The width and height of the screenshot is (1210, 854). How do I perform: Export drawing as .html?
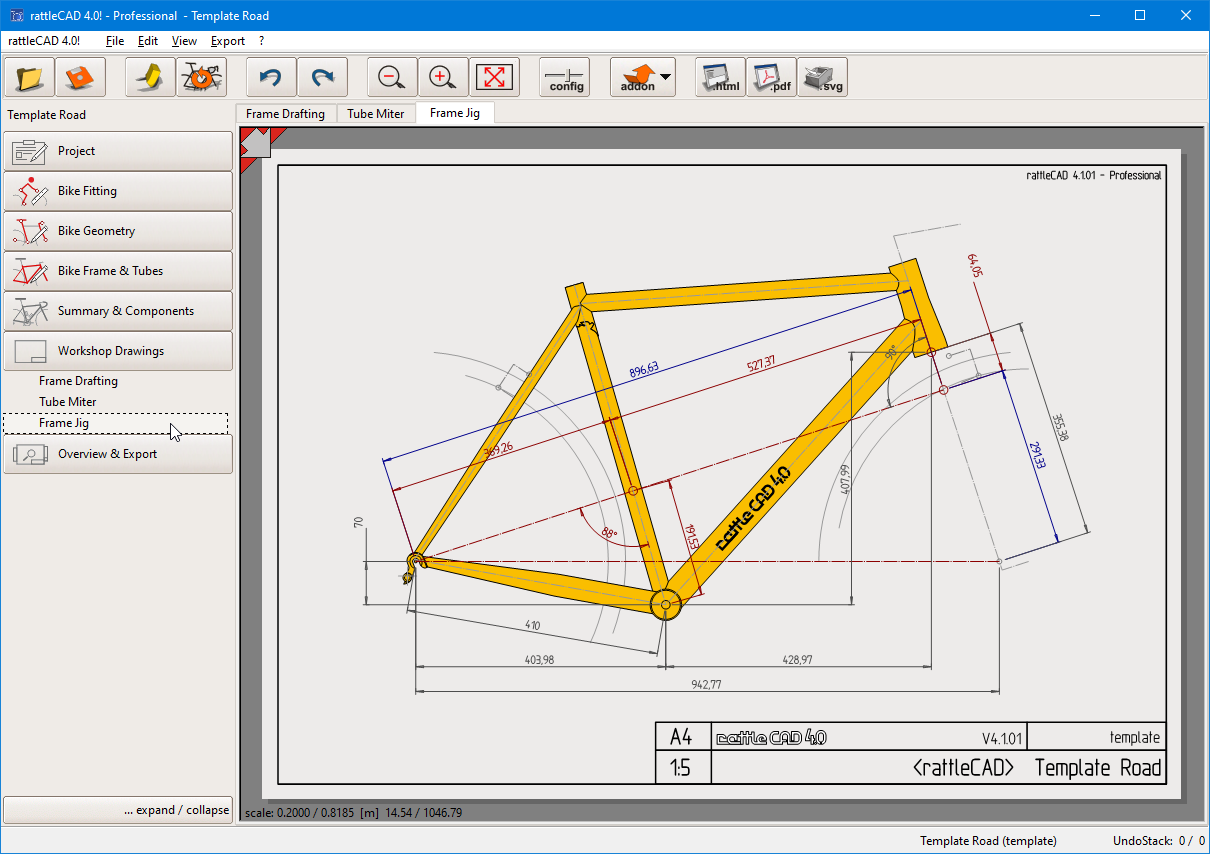[x=720, y=77]
